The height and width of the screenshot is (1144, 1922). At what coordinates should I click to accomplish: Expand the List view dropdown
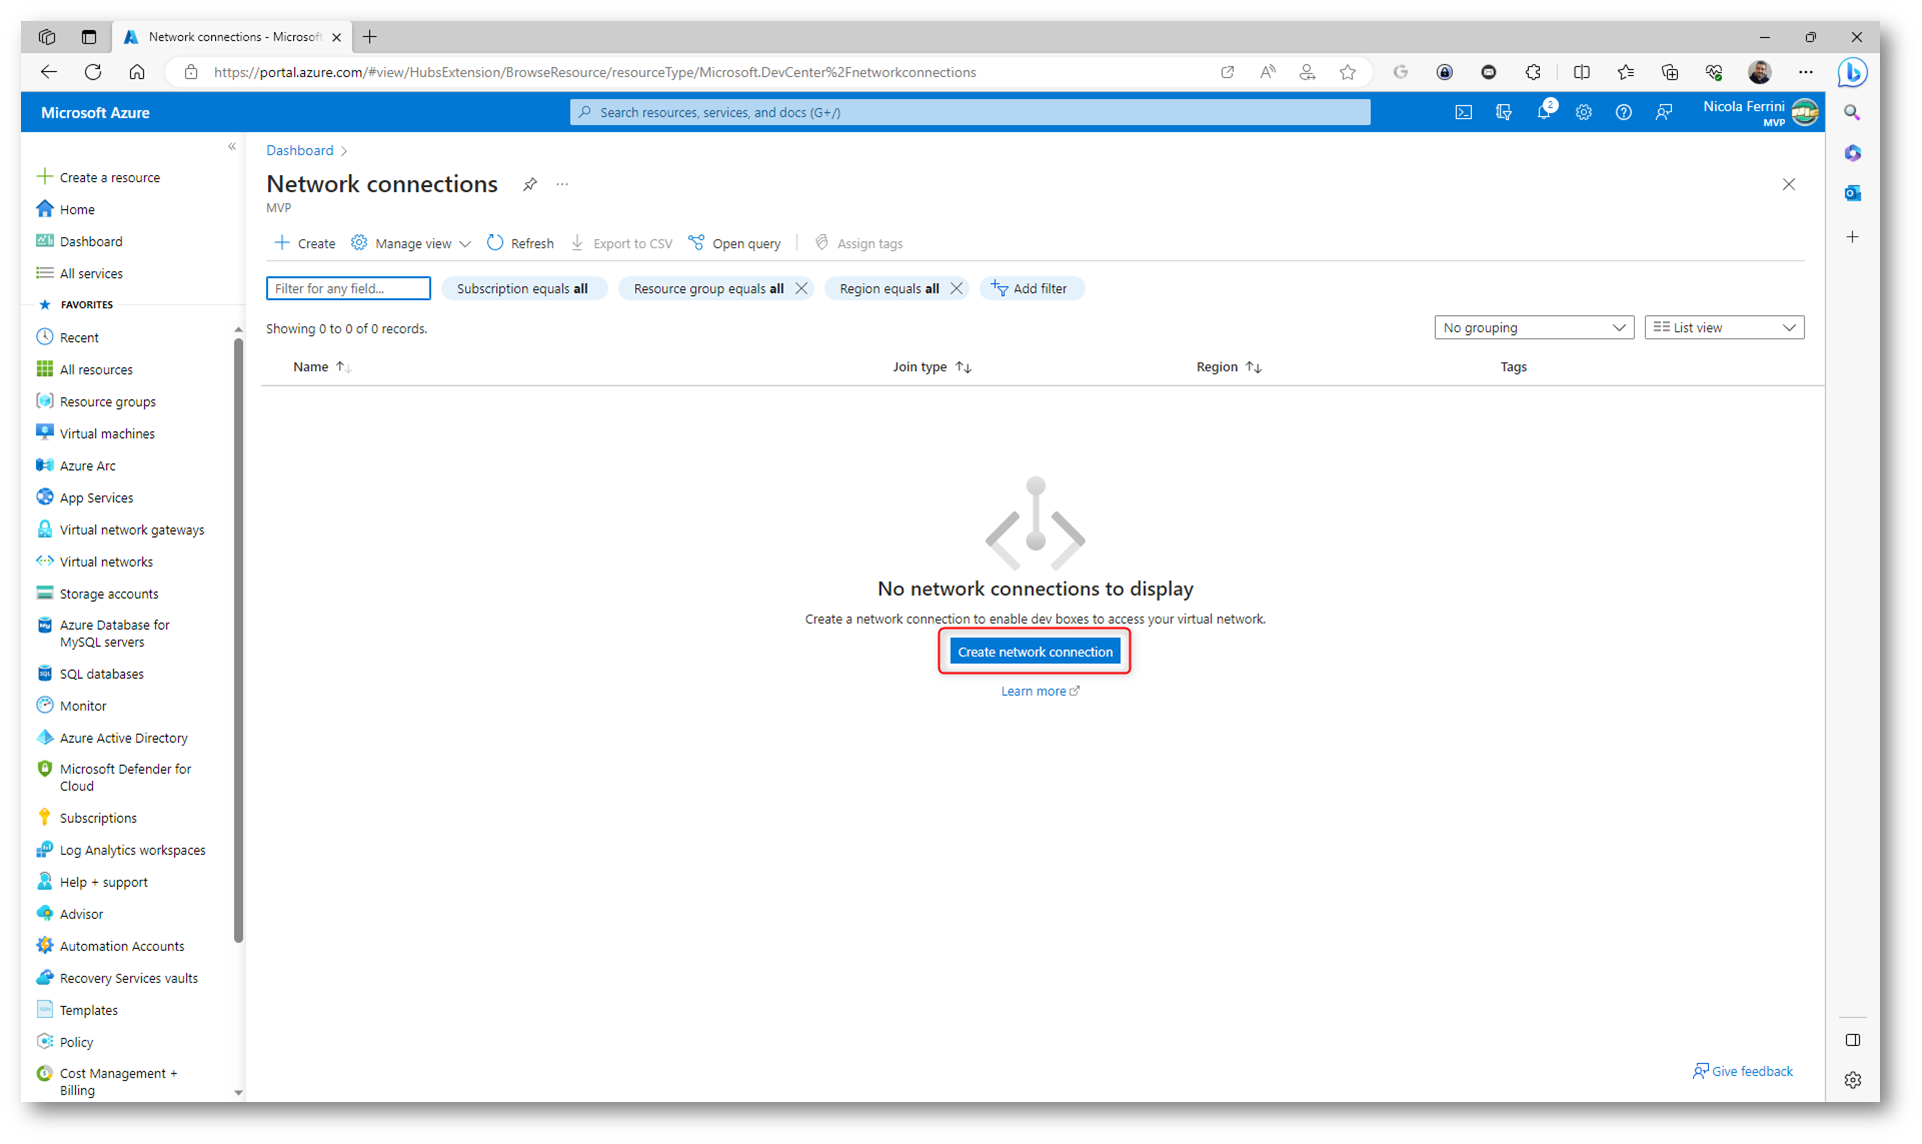1723,327
